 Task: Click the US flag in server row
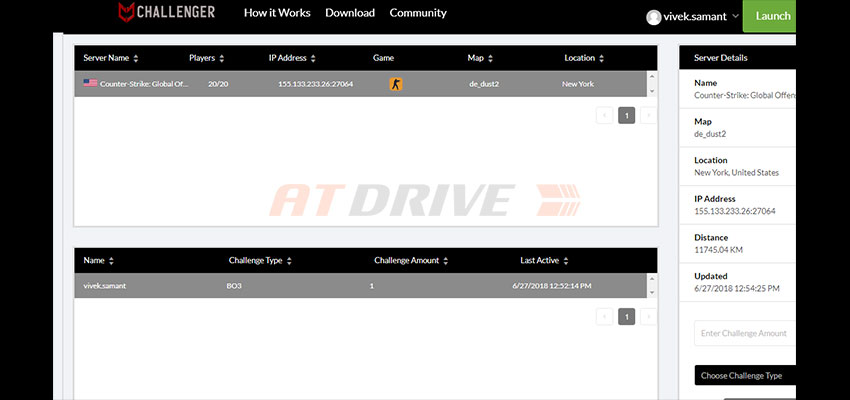[x=90, y=83]
